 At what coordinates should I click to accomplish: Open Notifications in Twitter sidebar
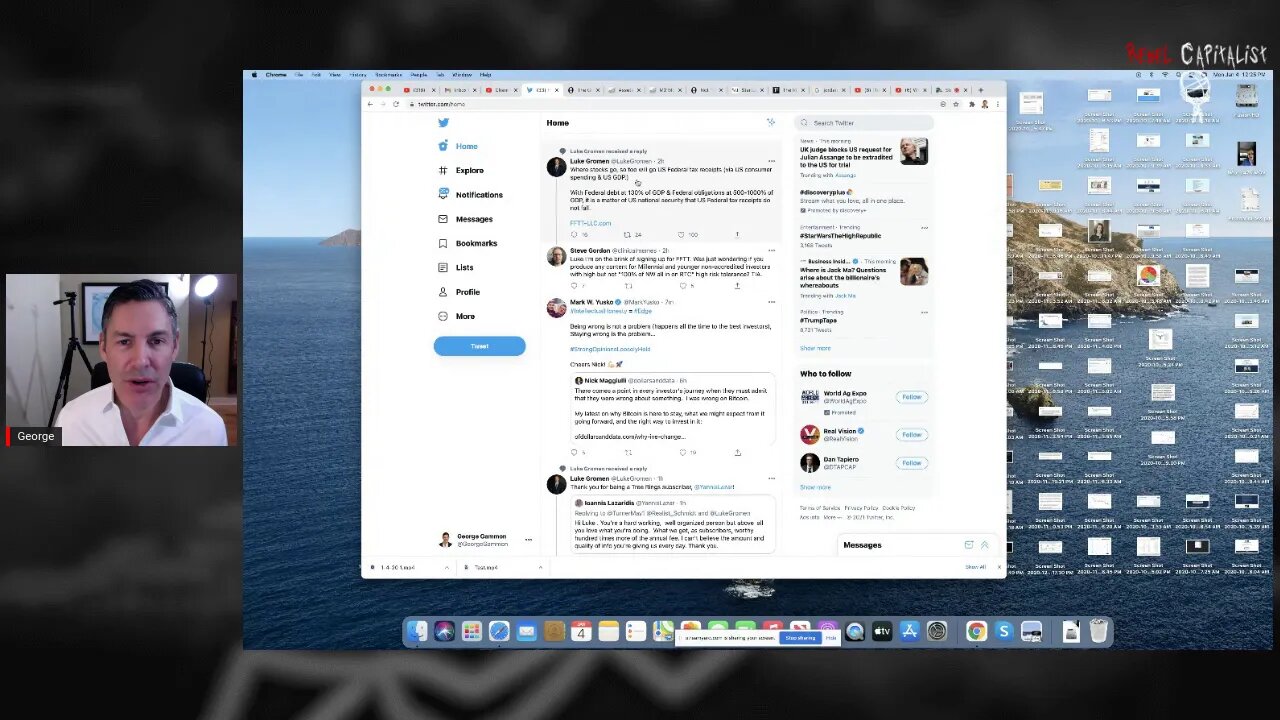tap(470, 195)
